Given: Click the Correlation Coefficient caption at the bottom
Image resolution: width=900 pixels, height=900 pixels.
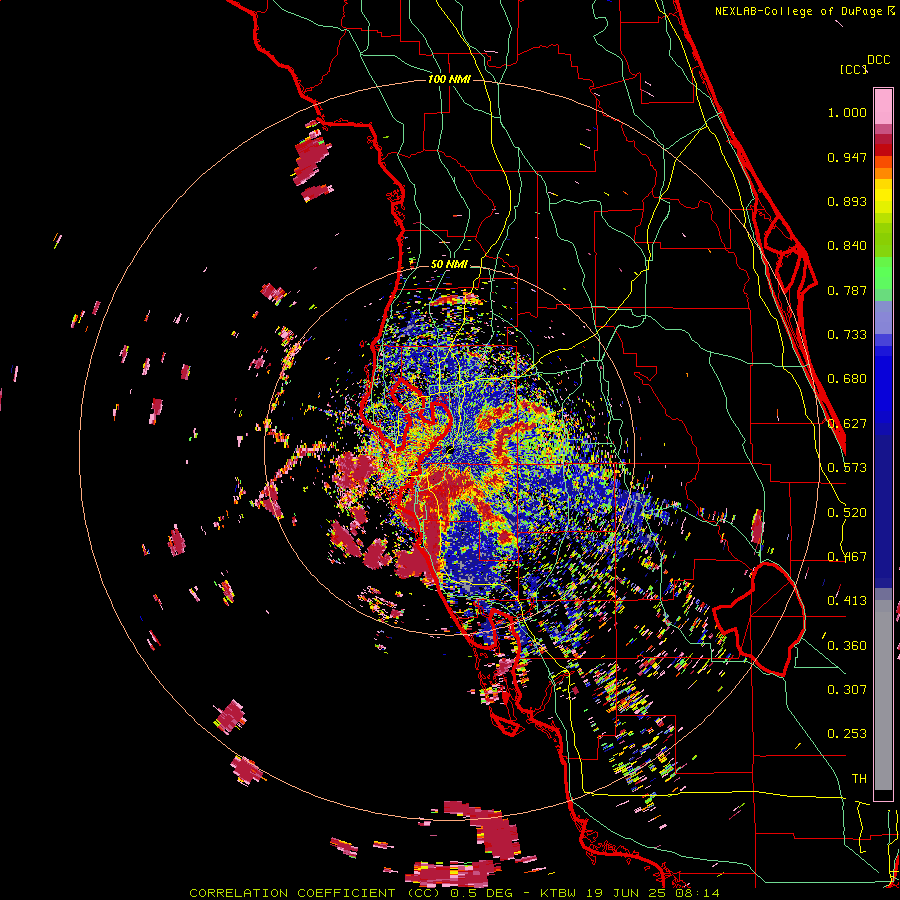Looking at the screenshot, I should [x=454, y=893].
